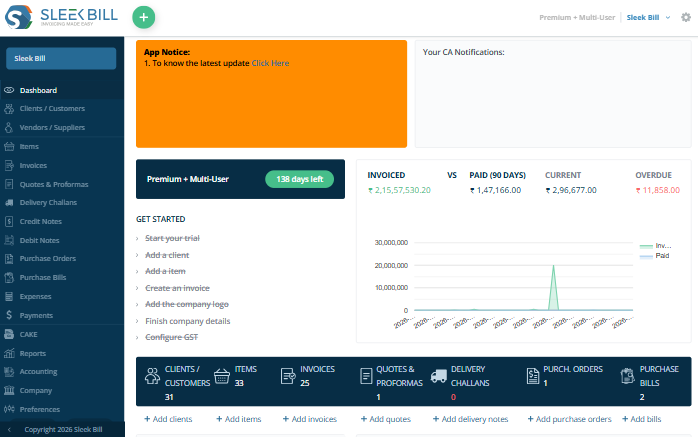The height and width of the screenshot is (437, 698).
Task: Expand the Start your trial chevron
Action: coord(137,239)
